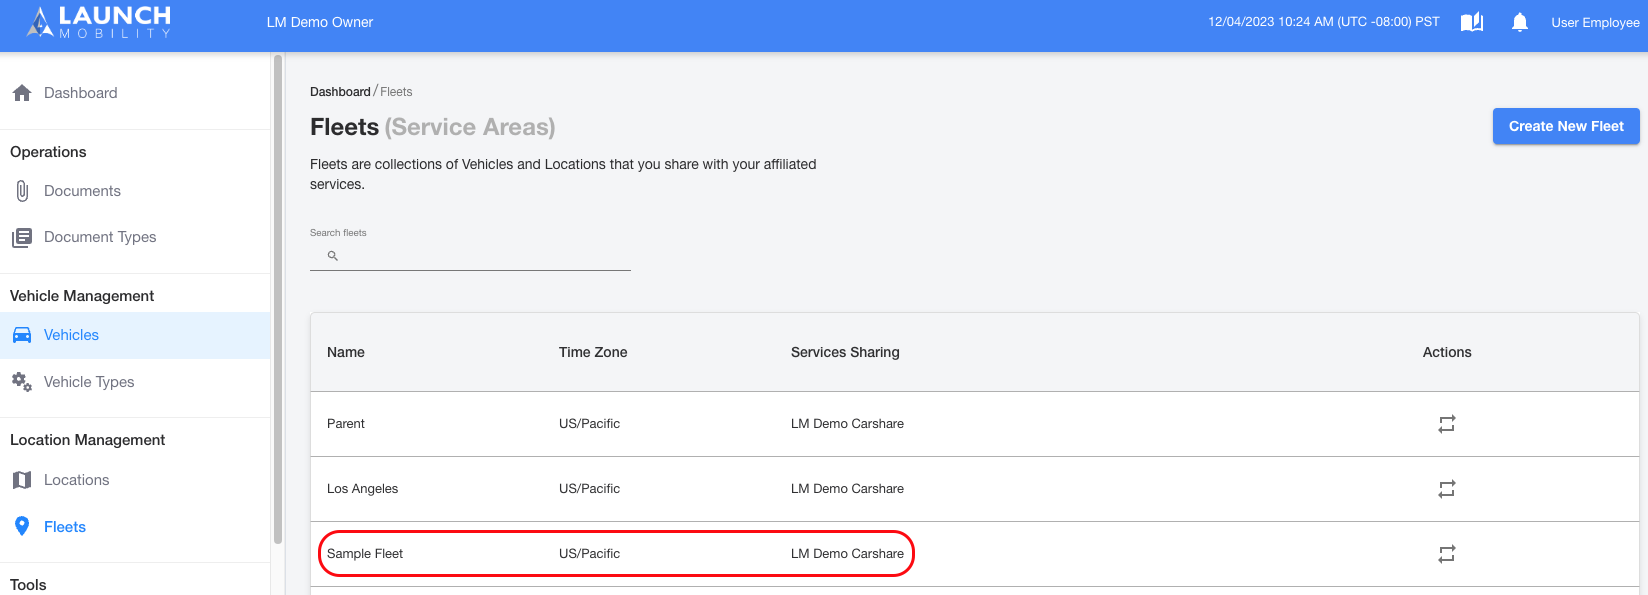Click Create New Fleet button

click(1566, 126)
